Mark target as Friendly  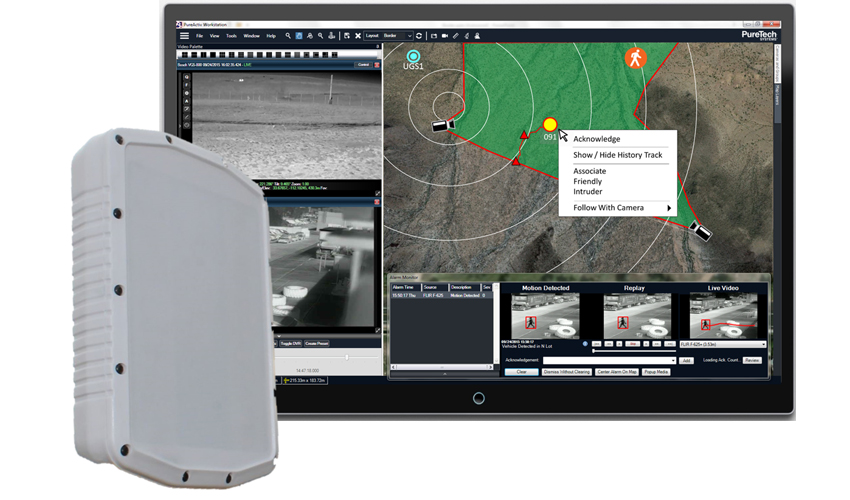point(588,181)
